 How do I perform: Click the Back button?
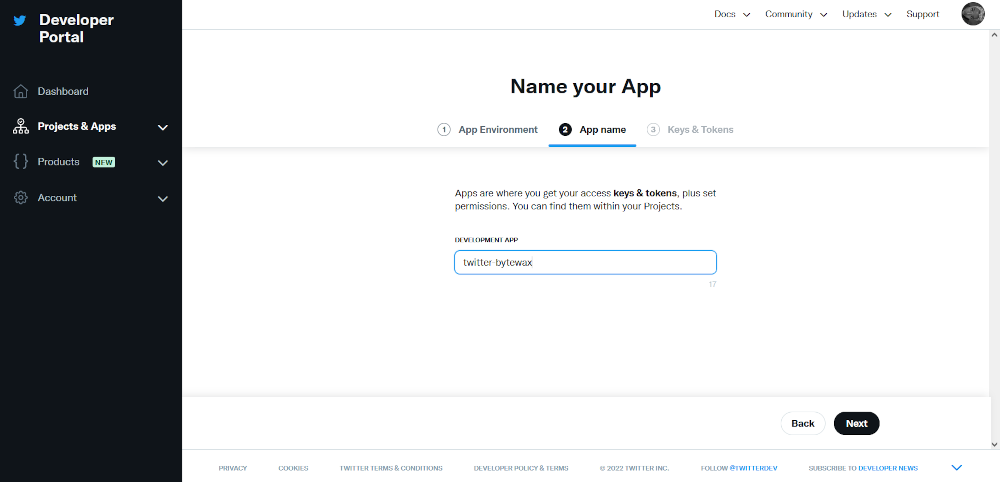point(803,423)
